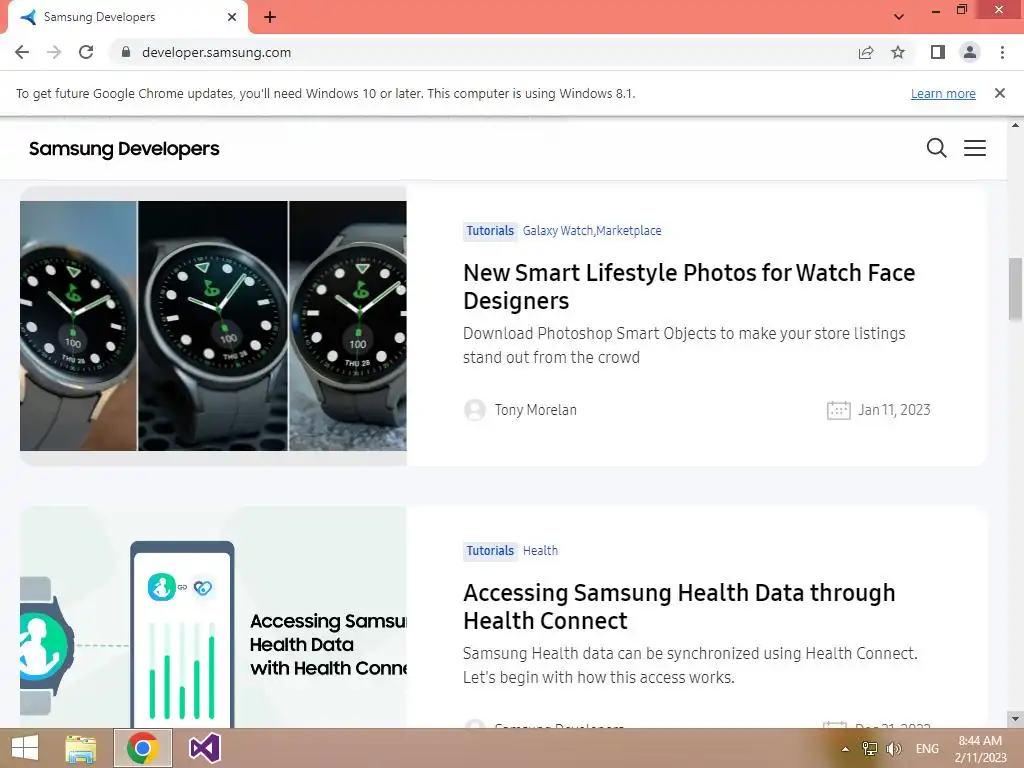Open the taskbar clock showing 8:44 AM

pyautogui.click(x=980, y=749)
